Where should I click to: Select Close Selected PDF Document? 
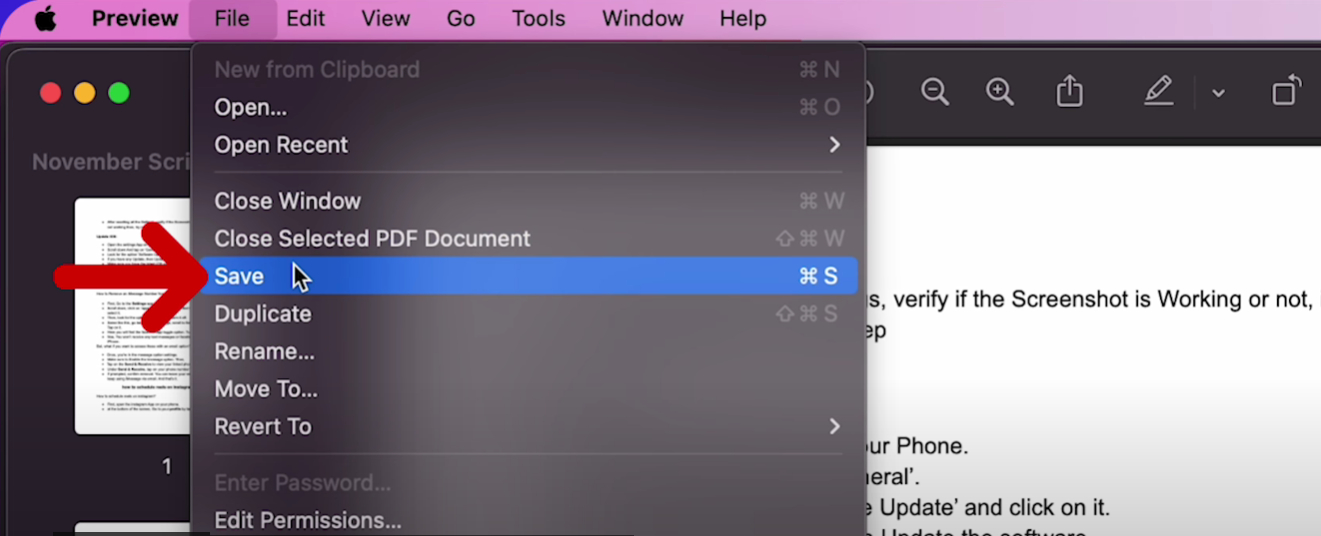(x=527, y=239)
